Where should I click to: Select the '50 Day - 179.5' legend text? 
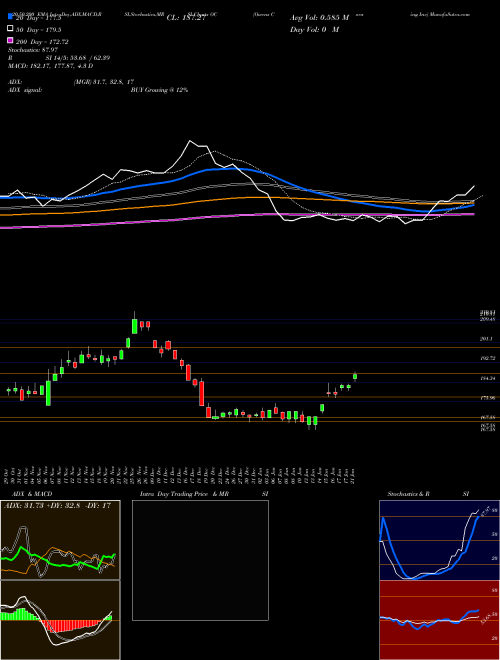click(x=39, y=29)
